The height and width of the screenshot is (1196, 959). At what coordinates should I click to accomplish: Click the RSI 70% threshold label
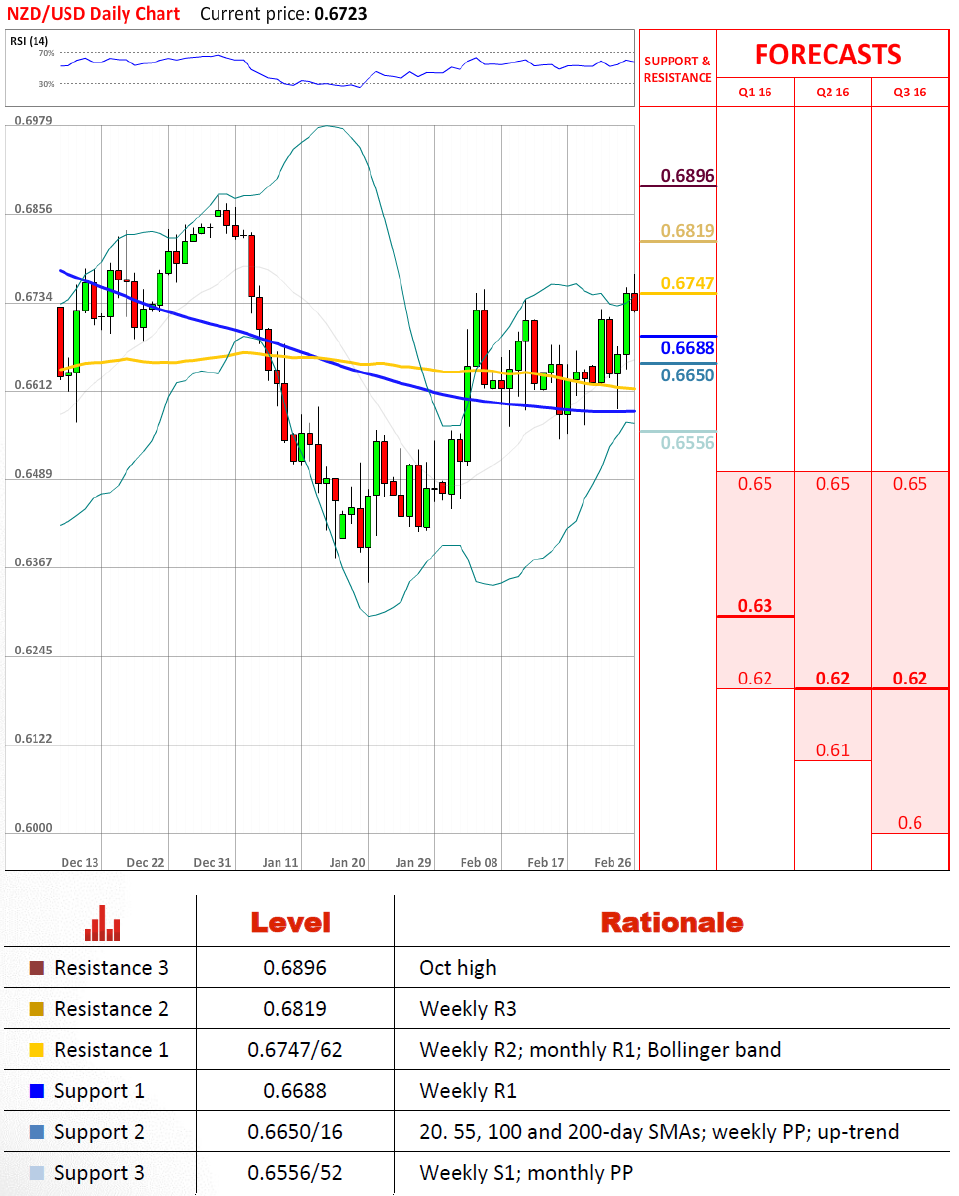pos(47,53)
